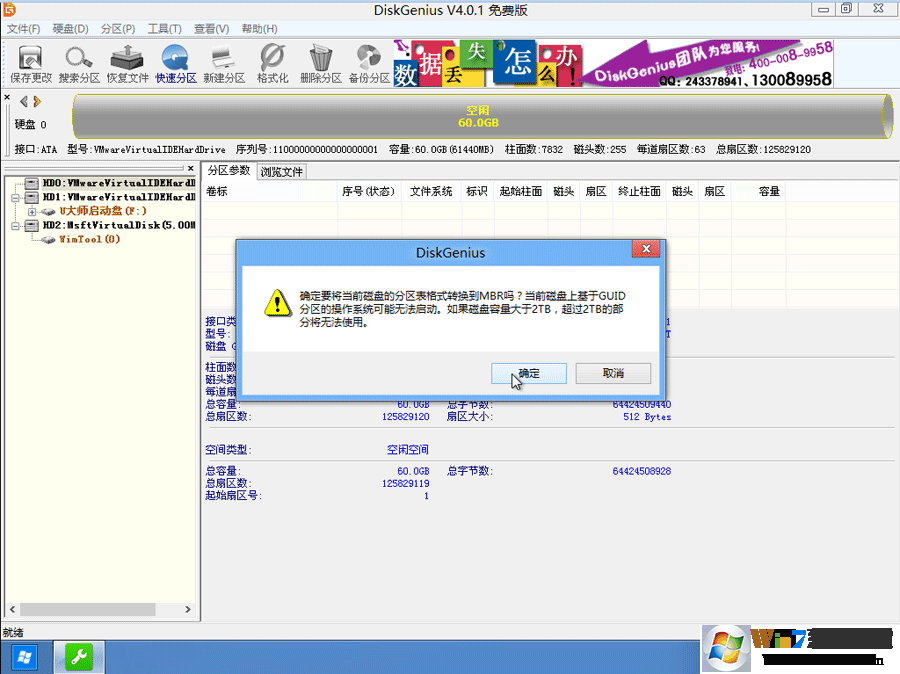Click the blue tiles icon on the taskbar
The image size is (900, 674).
click(x=24, y=657)
